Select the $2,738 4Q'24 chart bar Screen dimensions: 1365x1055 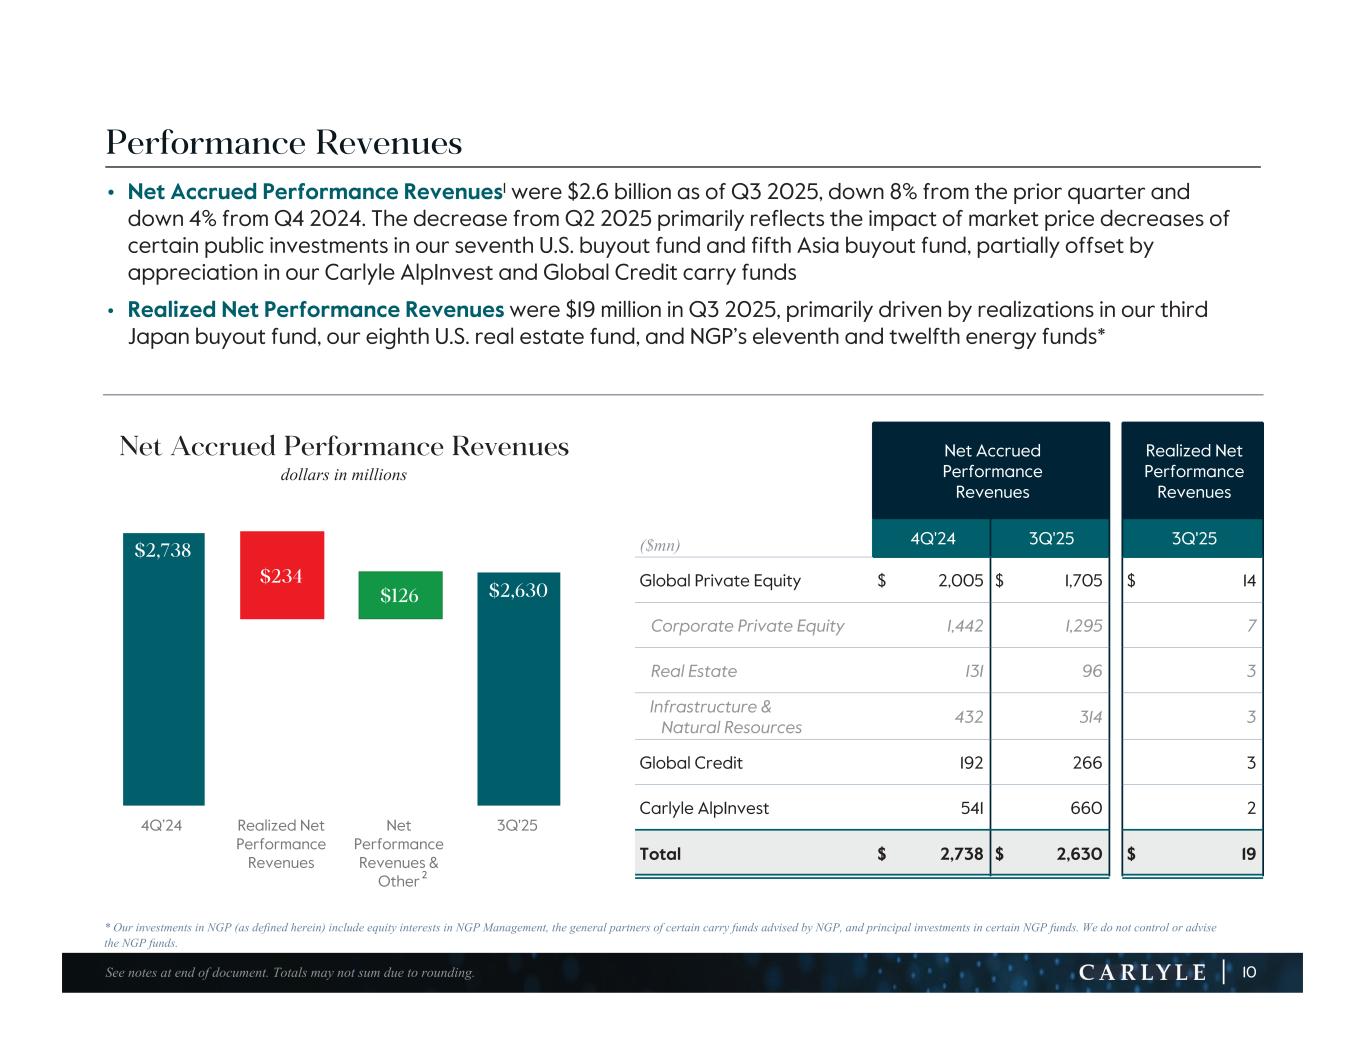[x=164, y=670]
